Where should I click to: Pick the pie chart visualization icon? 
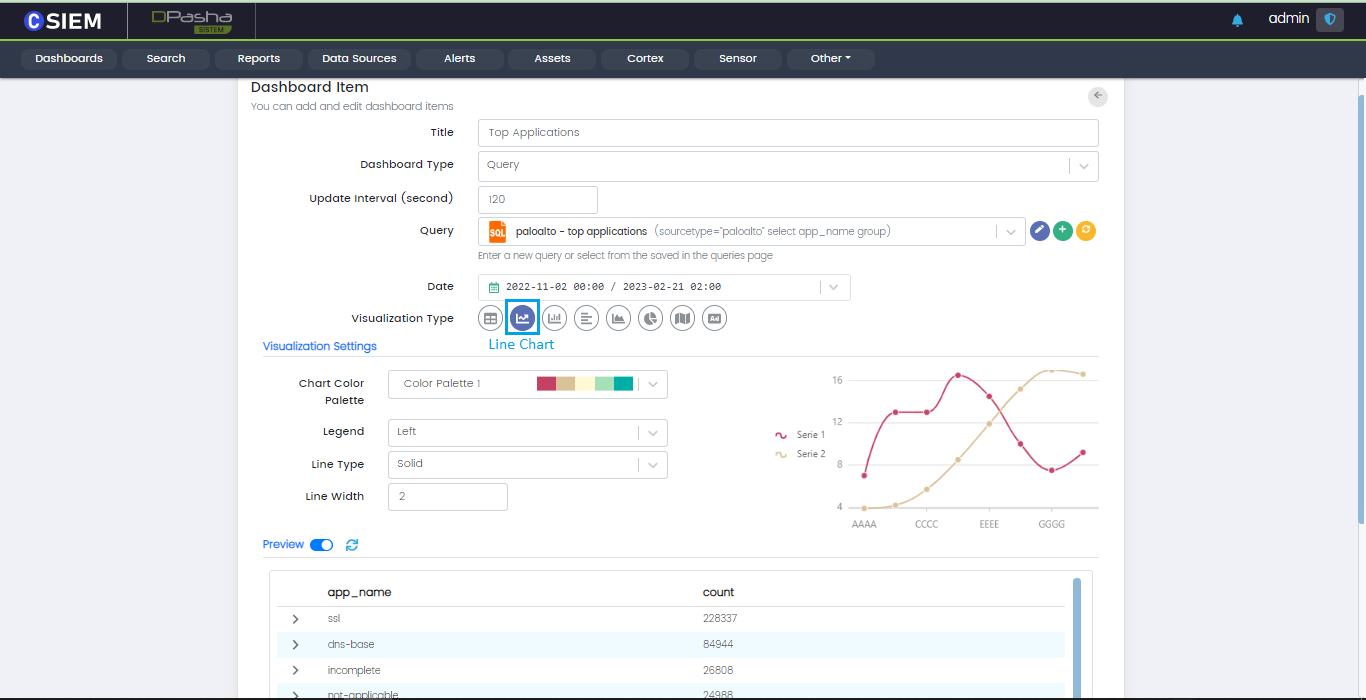point(650,318)
